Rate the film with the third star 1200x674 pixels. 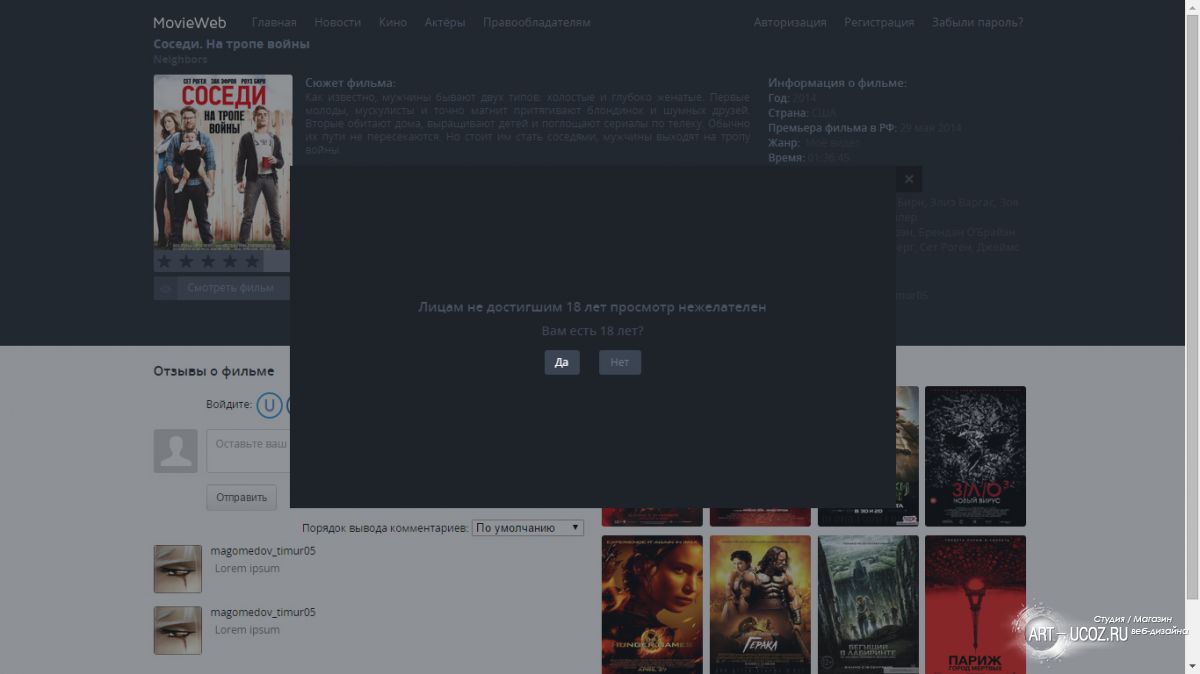point(209,261)
